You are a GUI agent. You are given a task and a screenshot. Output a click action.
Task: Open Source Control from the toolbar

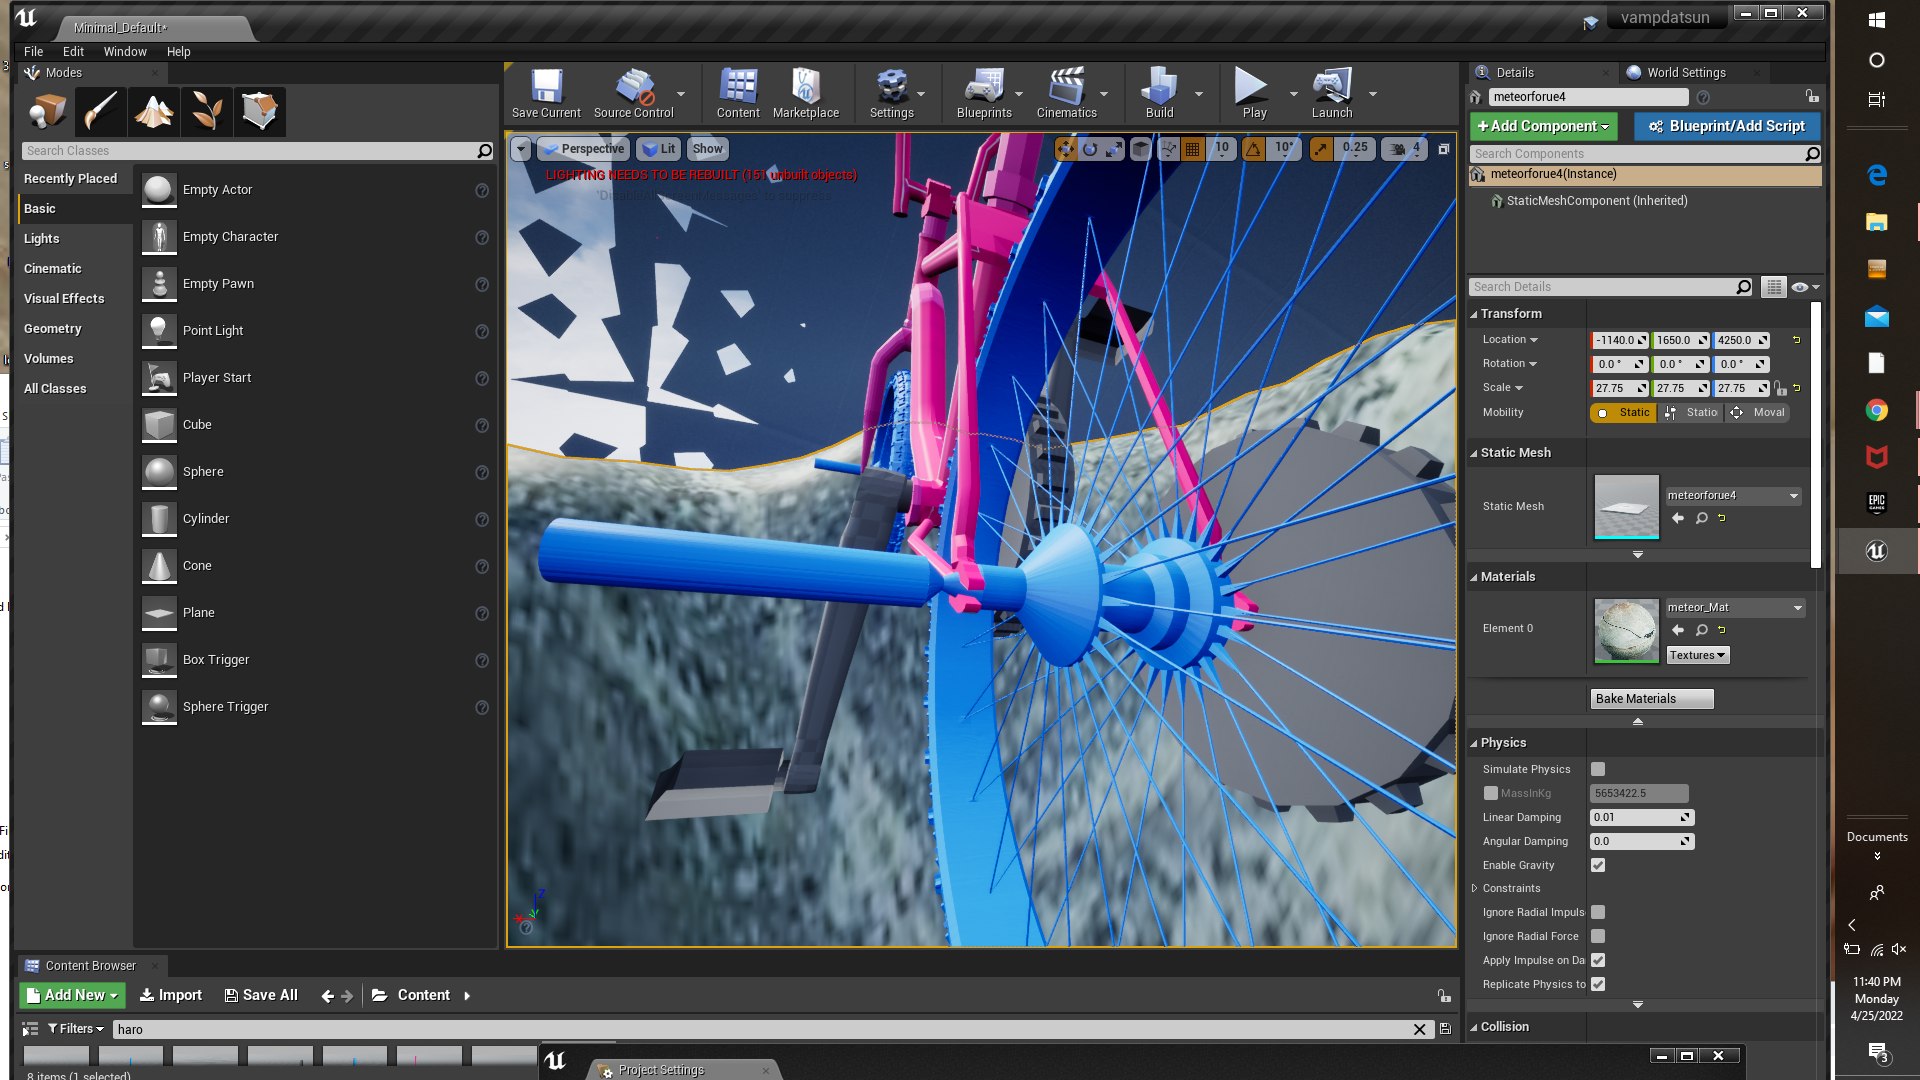pos(634,94)
